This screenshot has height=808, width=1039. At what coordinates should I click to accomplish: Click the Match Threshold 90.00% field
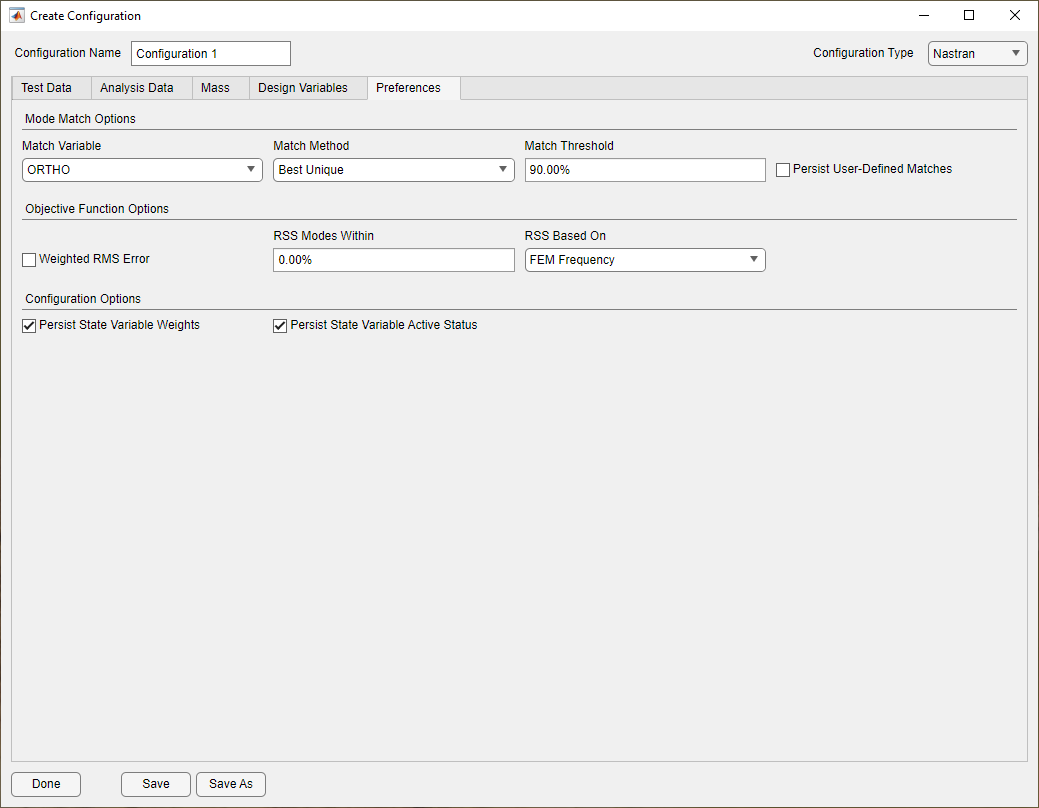(645, 170)
